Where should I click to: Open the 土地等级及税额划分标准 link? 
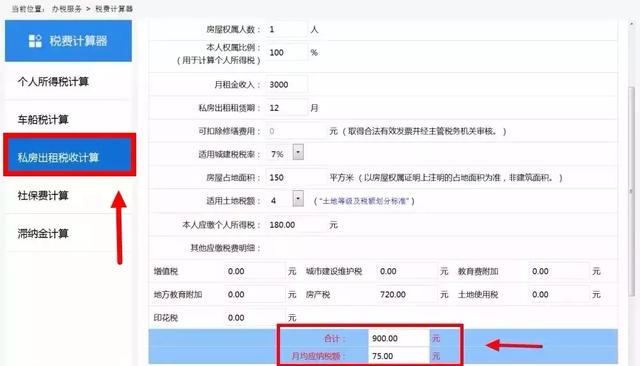(364, 201)
